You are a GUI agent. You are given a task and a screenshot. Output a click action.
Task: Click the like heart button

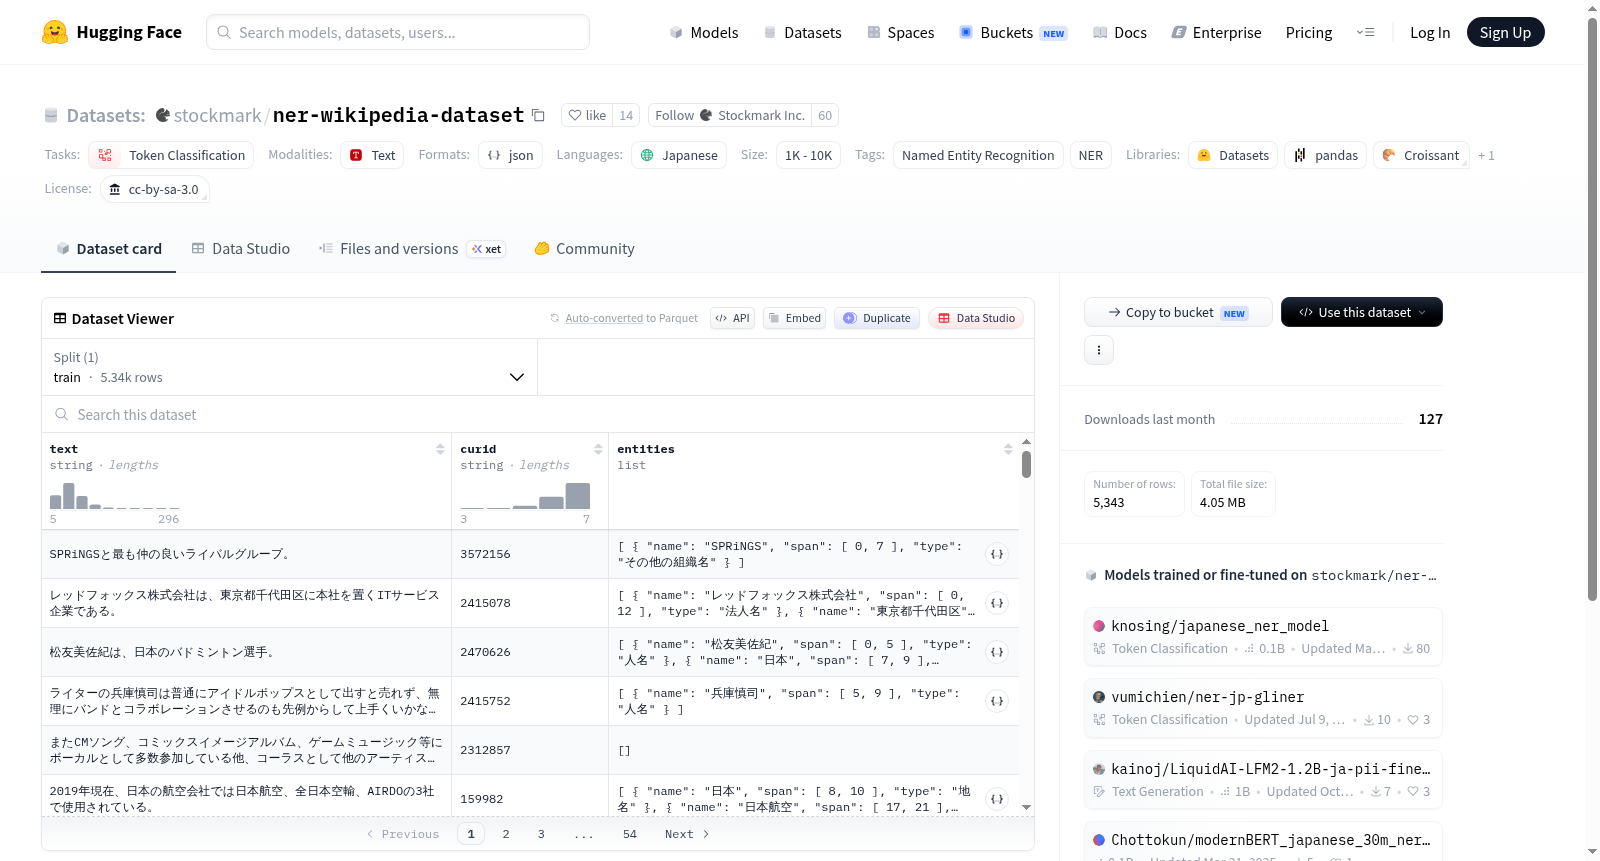pos(587,115)
